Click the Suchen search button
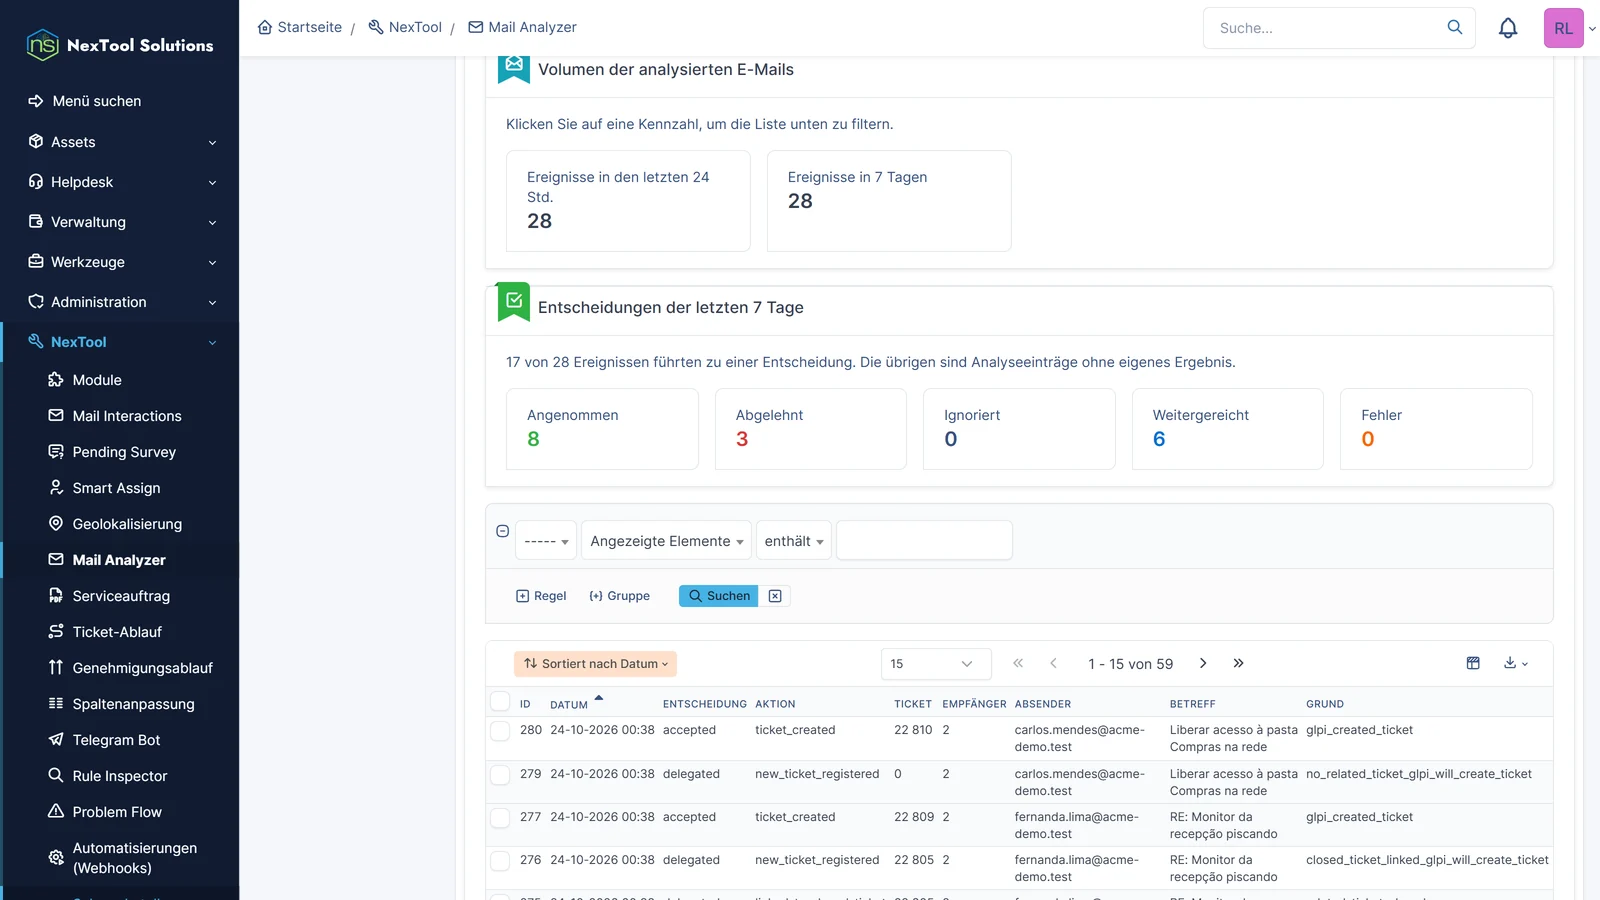The image size is (1600, 900). click(719, 596)
